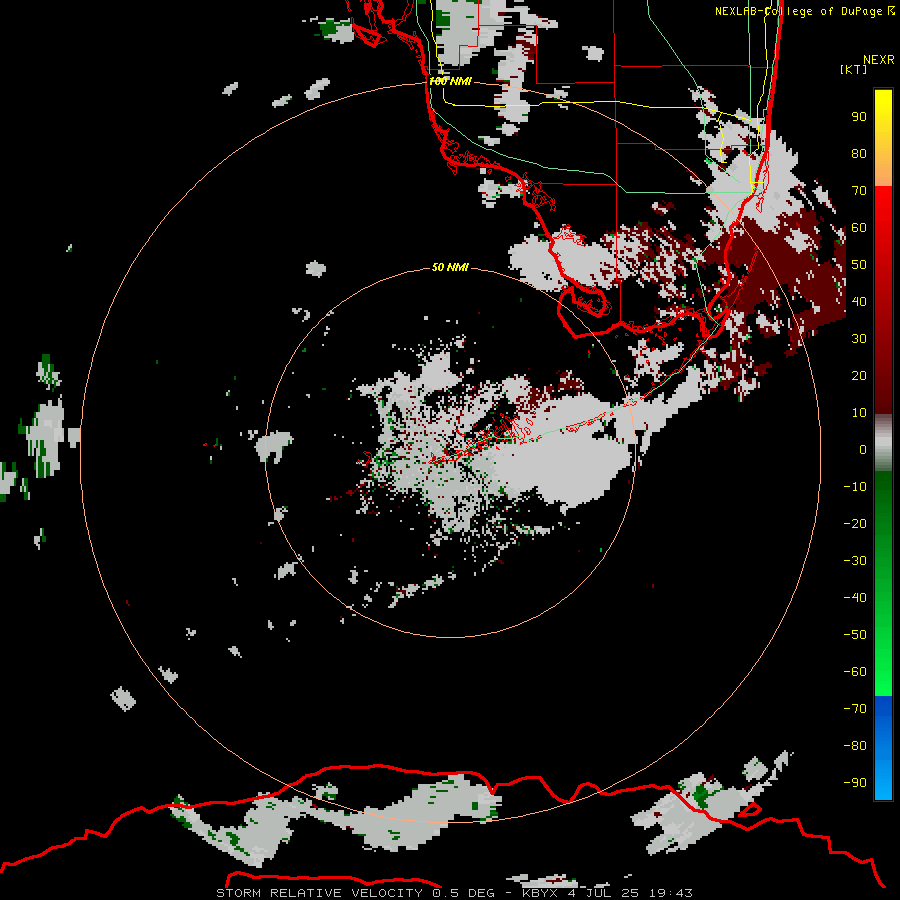Image resolution: width=900 pixels, height=900 pixels.
Task: Click the -30 scale label
Action: pyautogui.click(x=855, y=561)
